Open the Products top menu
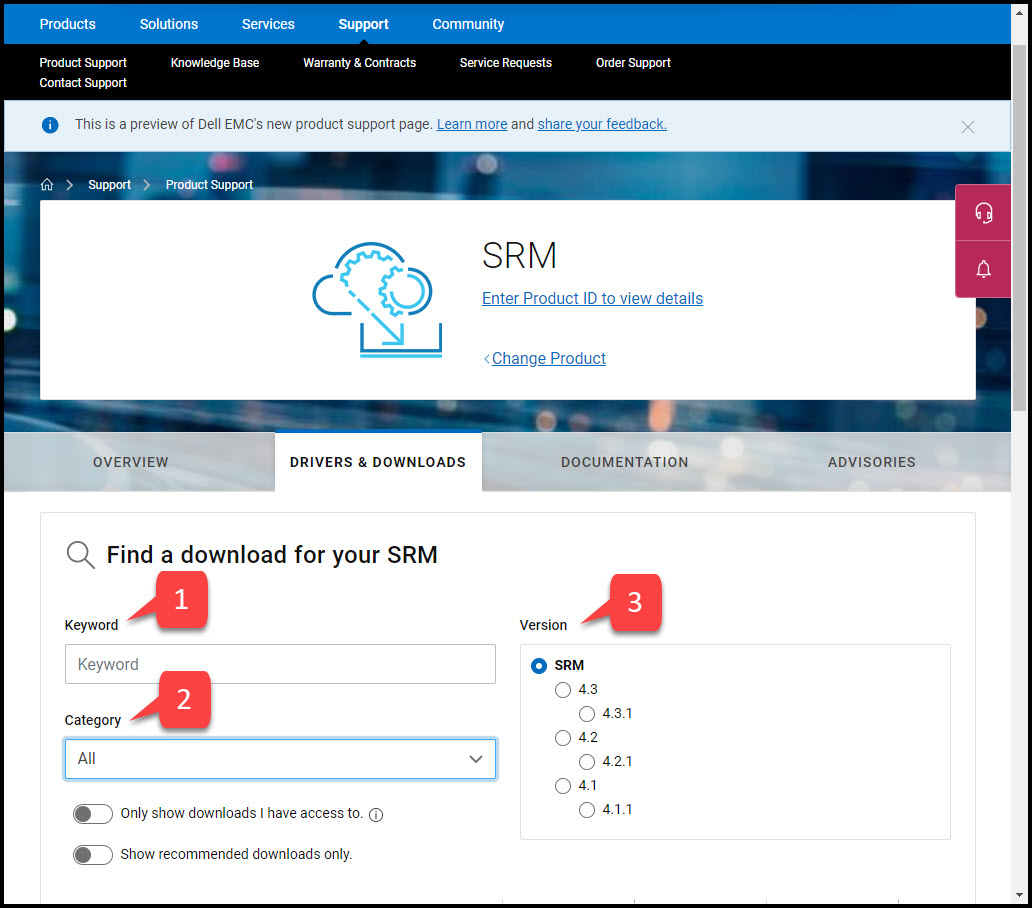Screen dimensions: 1032x908 (68, 24)
